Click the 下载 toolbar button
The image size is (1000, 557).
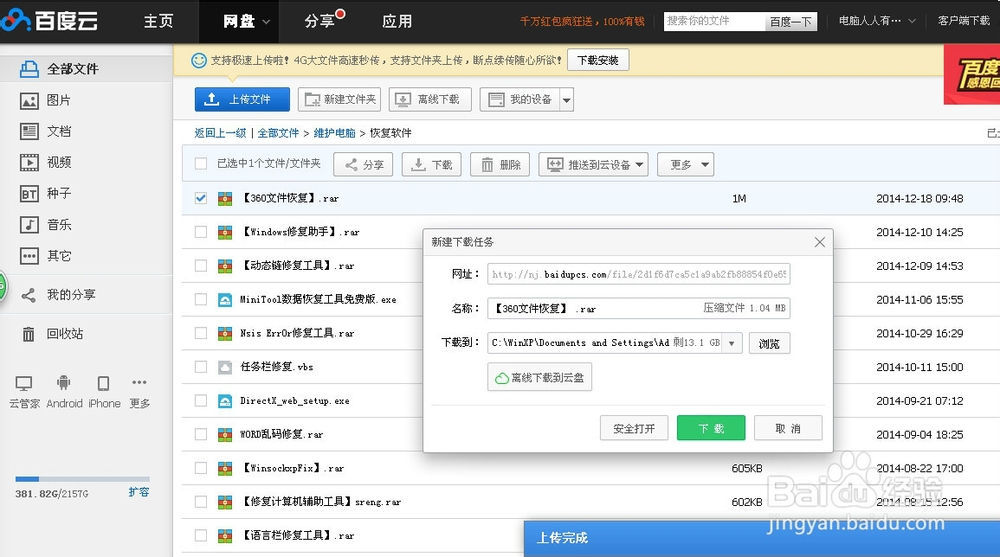[x=432, y=165]
